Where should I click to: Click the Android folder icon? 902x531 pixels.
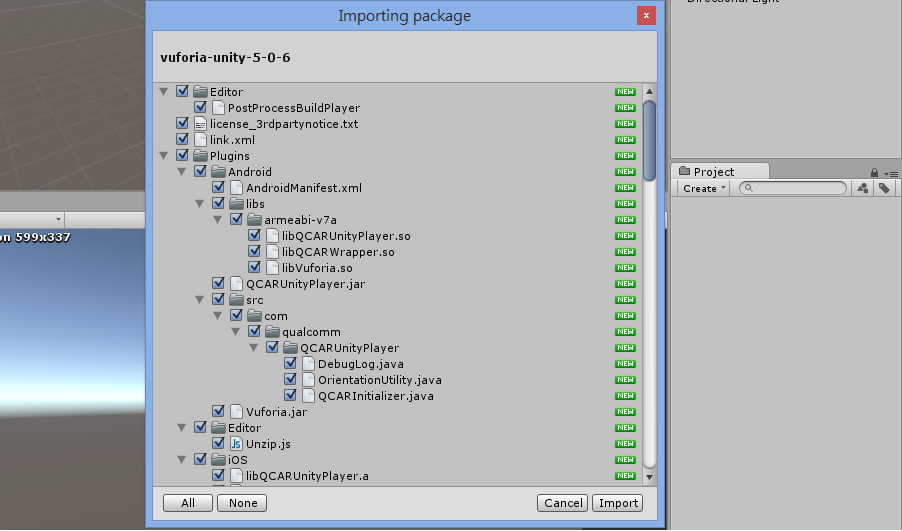pos(218,171)
